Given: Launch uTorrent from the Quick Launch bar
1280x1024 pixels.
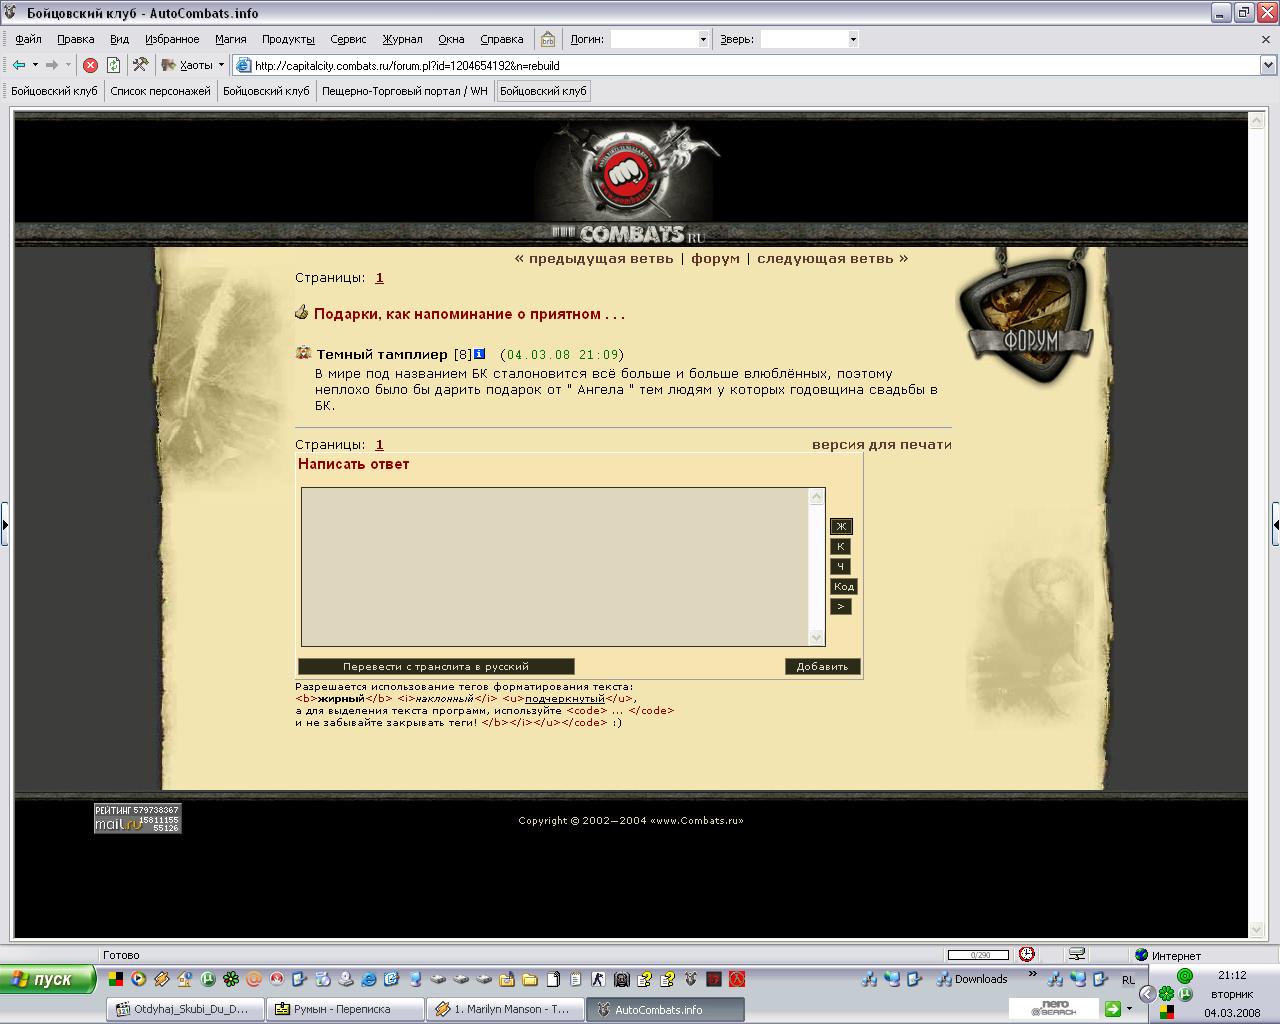Looking at the screenshot, I should click(x=208, y=979).
